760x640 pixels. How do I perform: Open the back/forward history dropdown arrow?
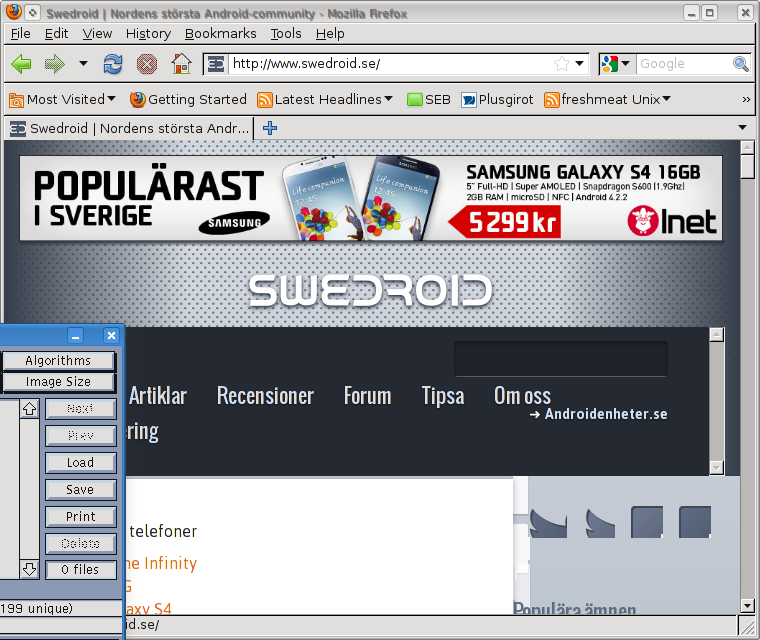(83, 64)
